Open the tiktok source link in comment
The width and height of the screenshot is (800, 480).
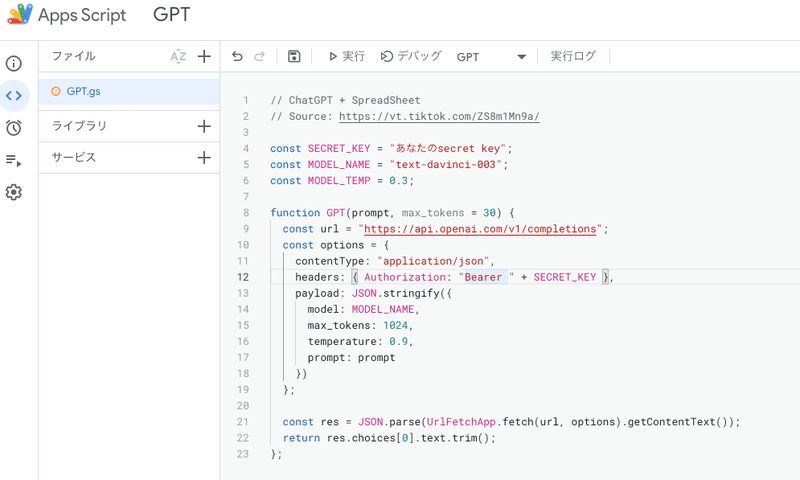point(439,116)
